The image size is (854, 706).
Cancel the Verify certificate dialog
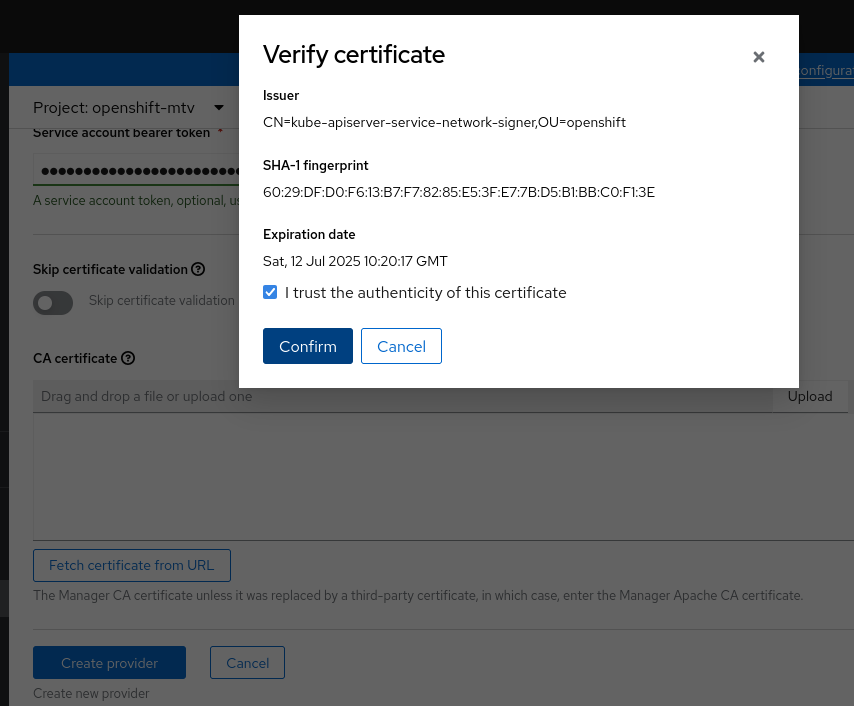pyautogui.click(x=401, y=346)
